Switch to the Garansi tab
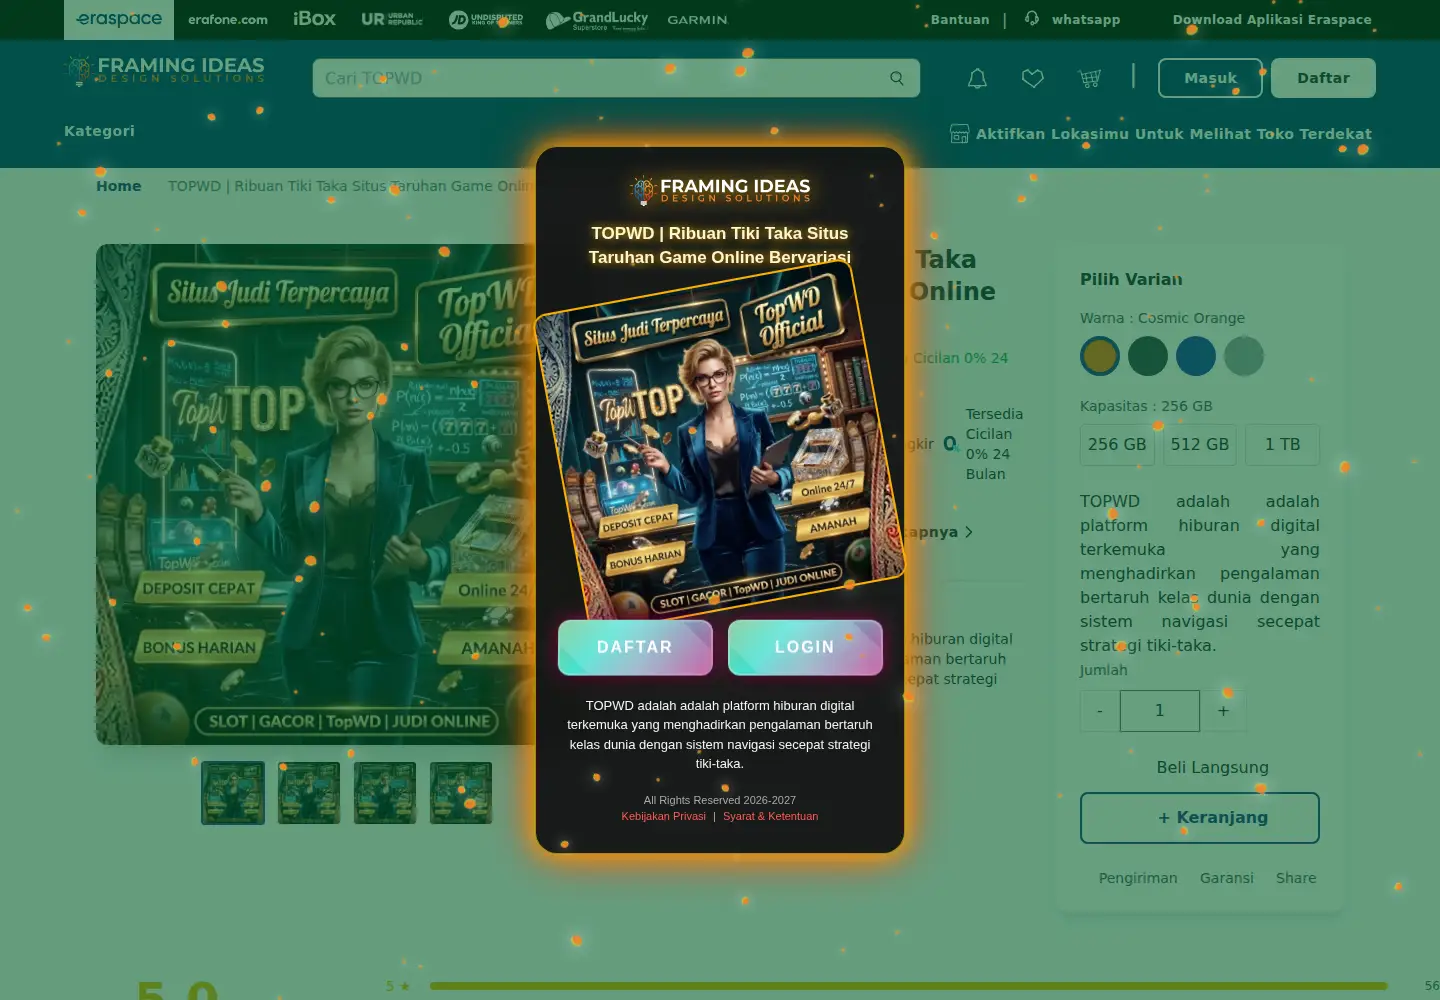This screenshot has height=1000, width=1440. point(1227,878)
